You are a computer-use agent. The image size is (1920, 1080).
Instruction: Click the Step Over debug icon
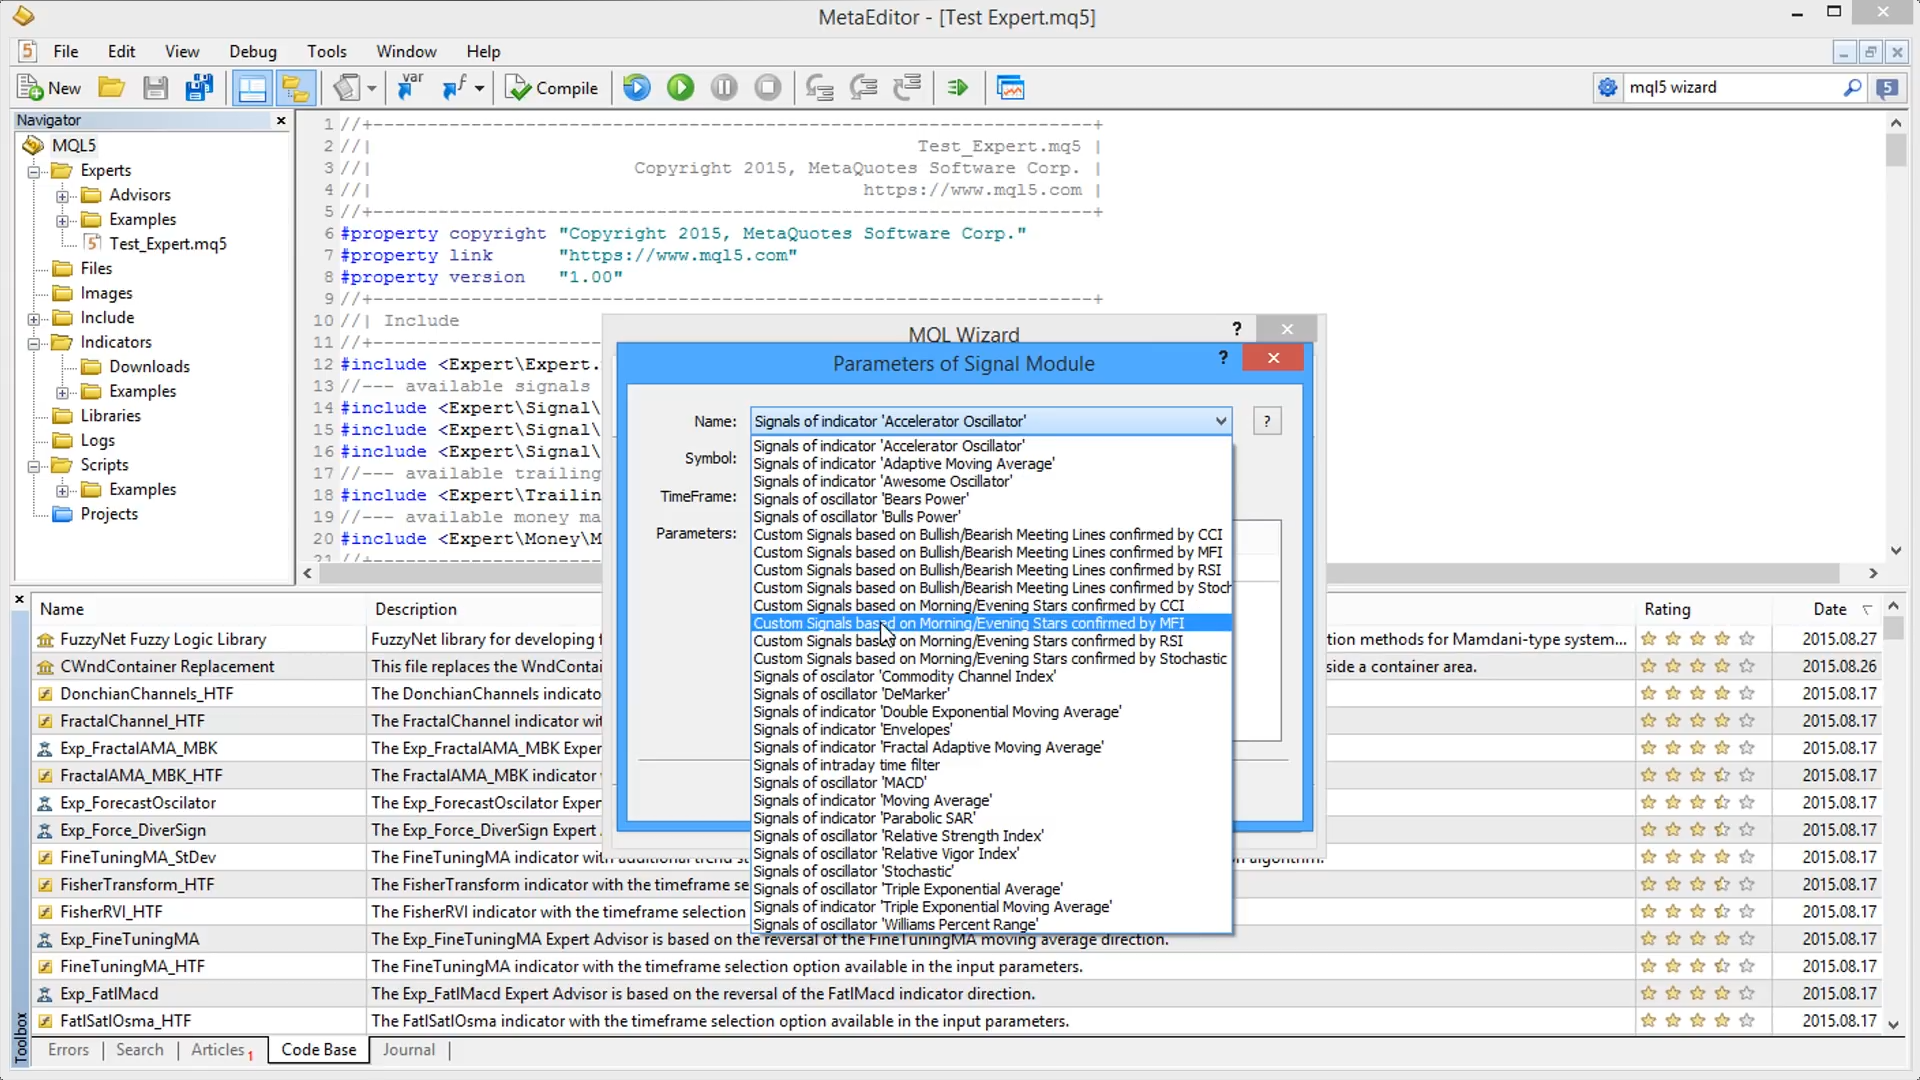(863, 88)
